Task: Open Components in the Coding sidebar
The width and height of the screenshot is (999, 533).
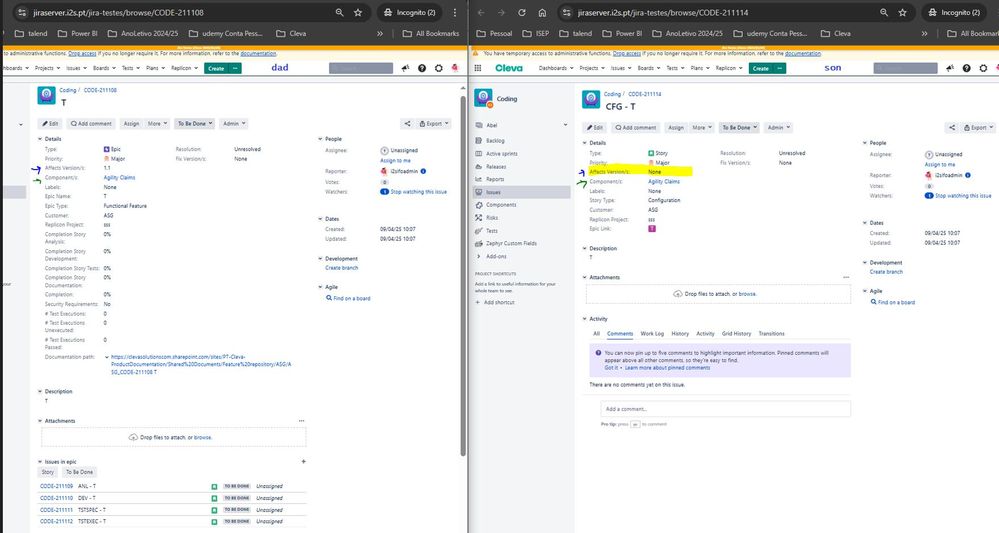Action: coord(501,205)
